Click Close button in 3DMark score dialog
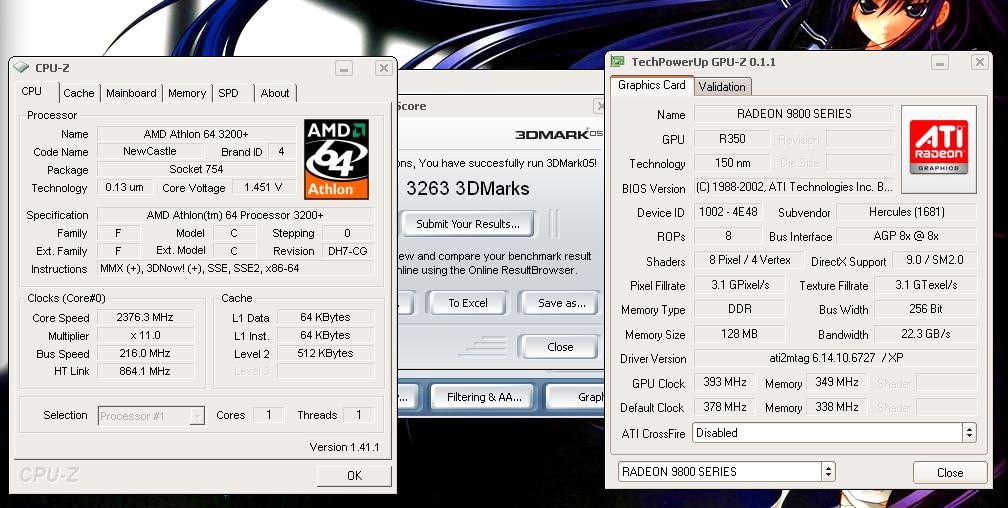Screen dimensions: 1008x508 click(x=559, y=347)
